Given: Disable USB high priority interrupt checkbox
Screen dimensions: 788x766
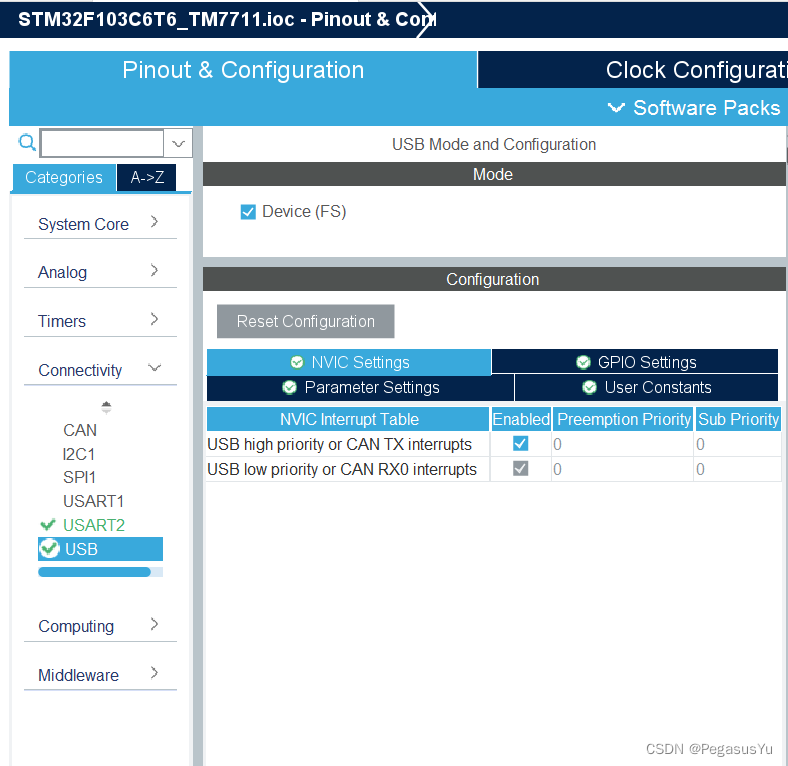Looking at the screenshot, I should 520,443.
